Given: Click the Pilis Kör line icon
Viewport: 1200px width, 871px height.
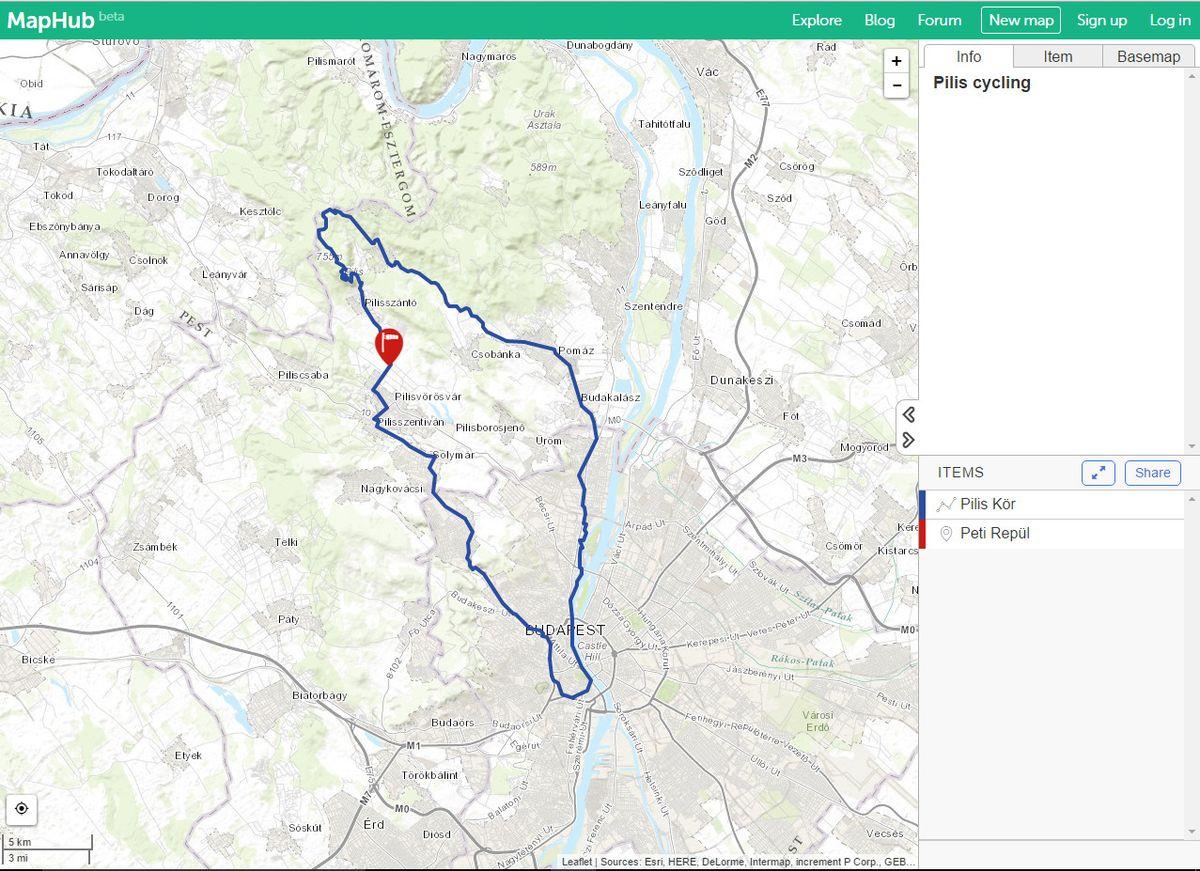Looking at the screenshot, I should [946, 504].
